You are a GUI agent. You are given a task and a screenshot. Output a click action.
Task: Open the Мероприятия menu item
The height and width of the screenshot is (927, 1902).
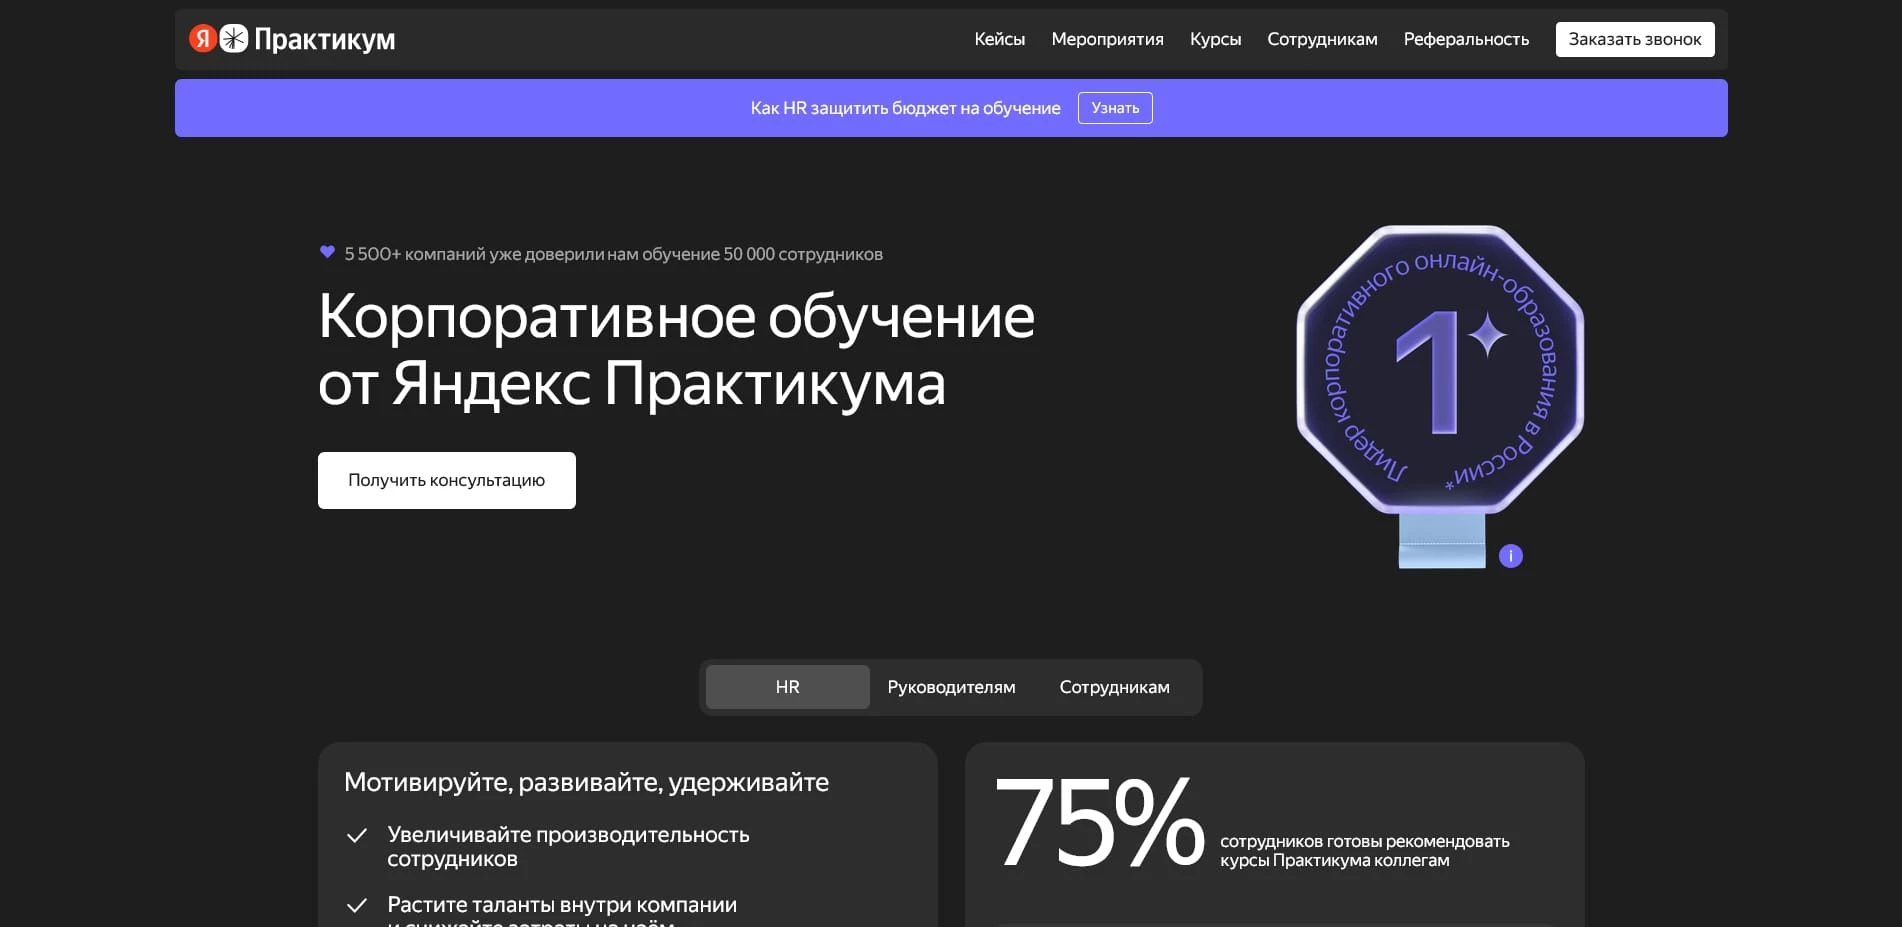pyautogui.click(x=1107, y=39)
